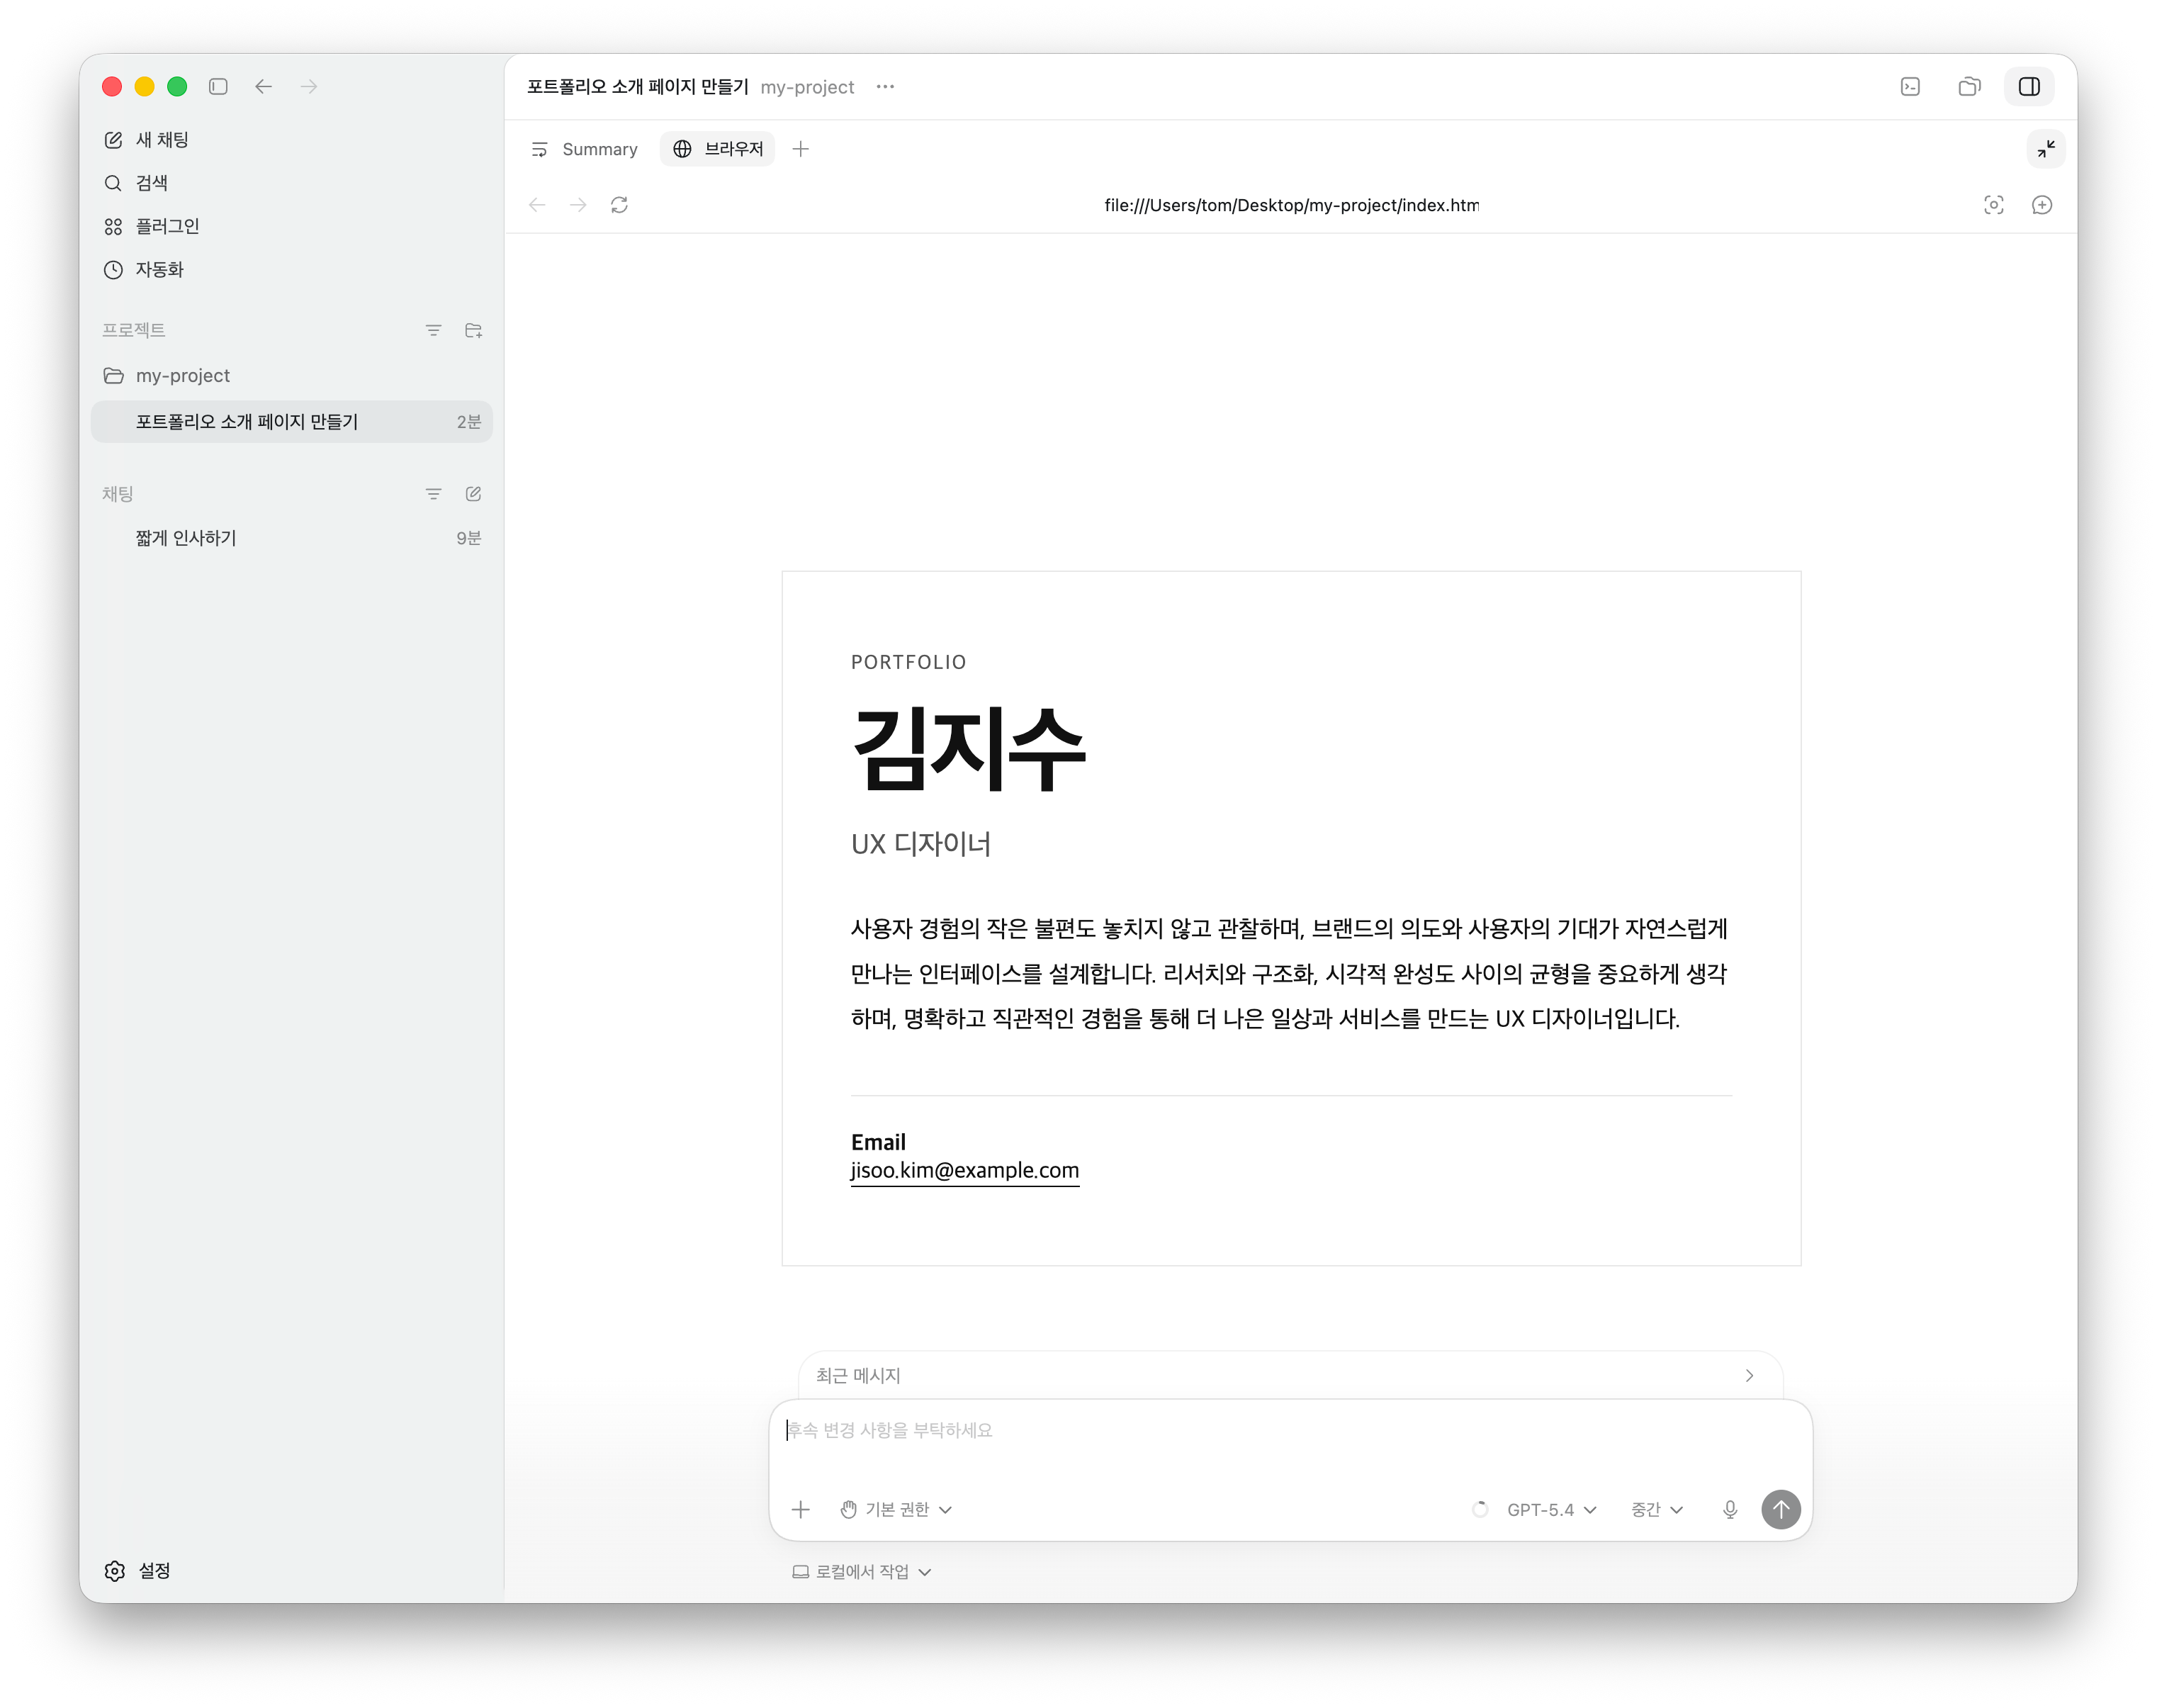2157x1708 pixels.
Task: Open the GPT-5.4 model dropdown
Action: tap(1551, 1509)
